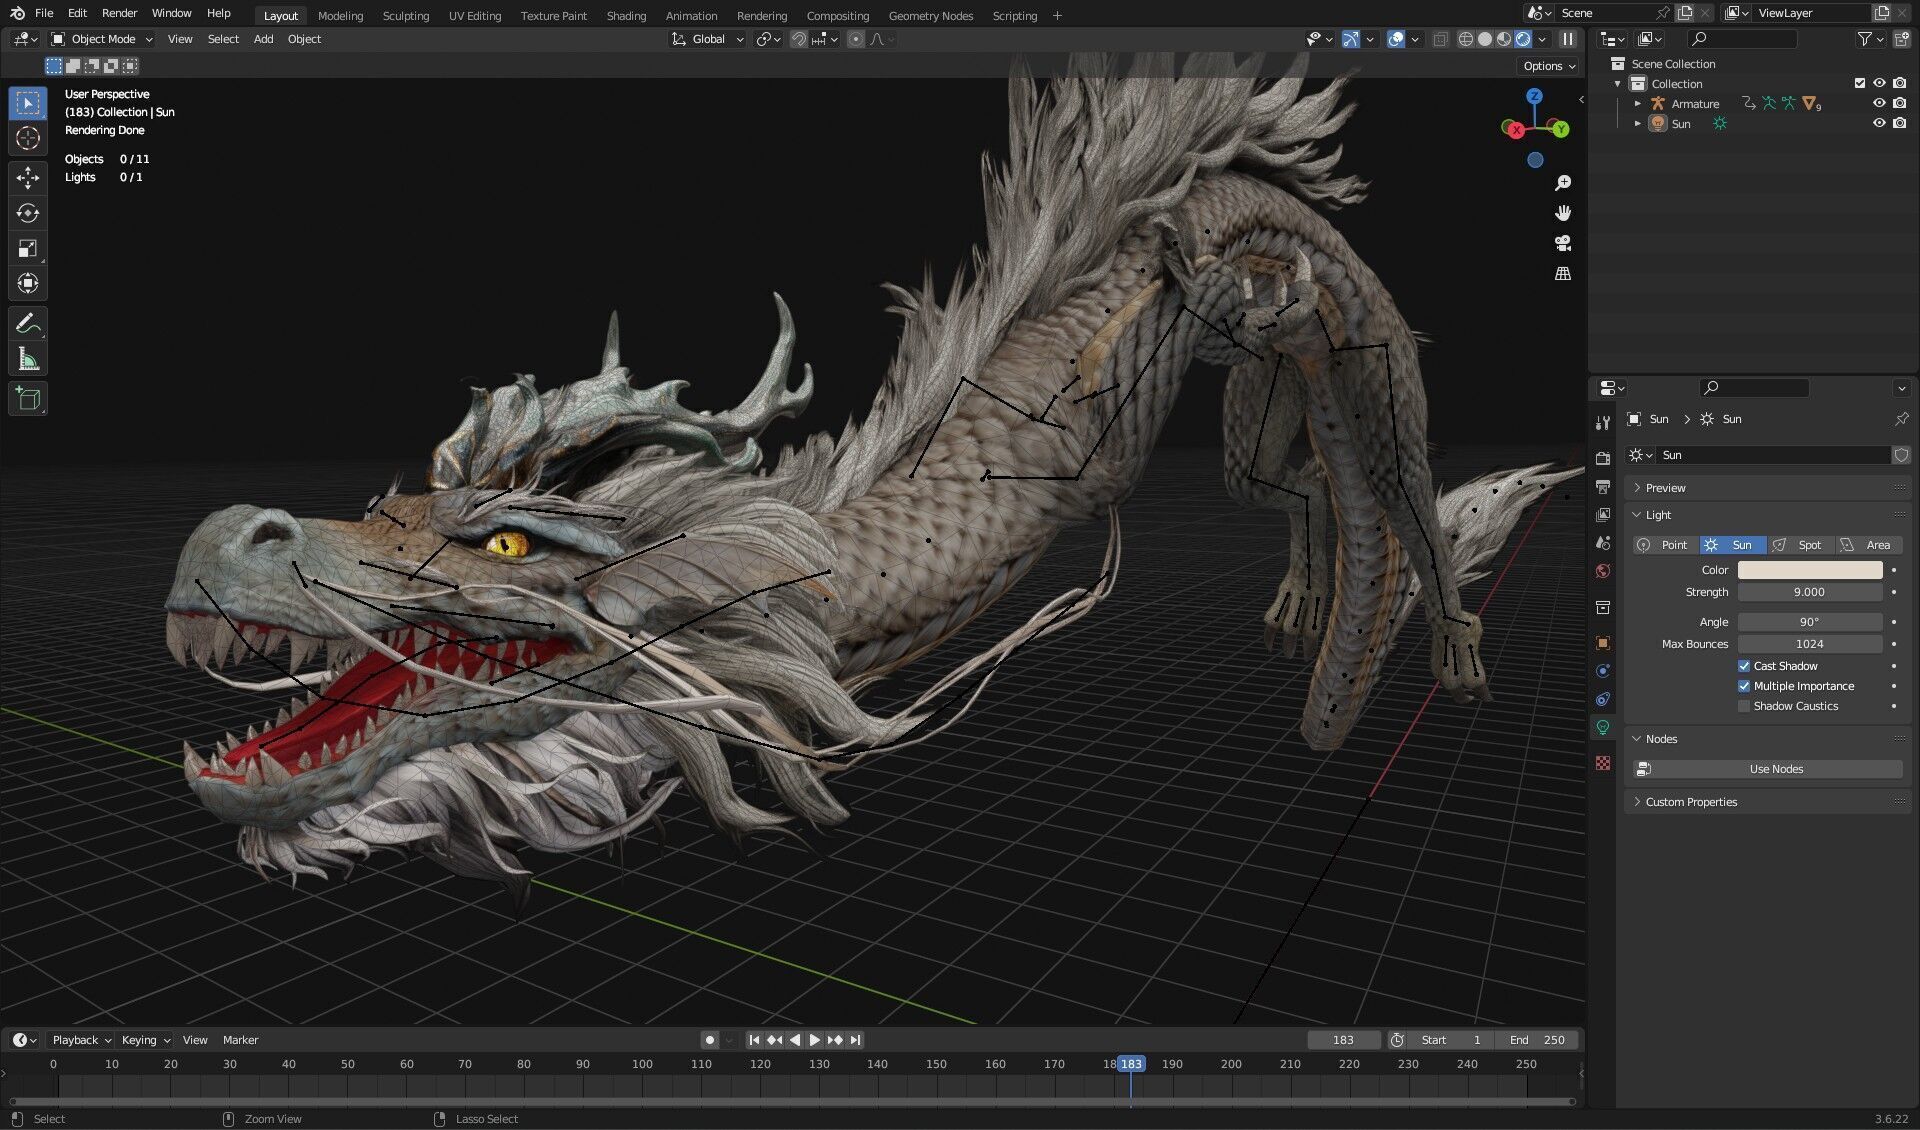The height and width of the screenshot is (1130, 1920).
Task: Open the Physics properties tab
Action: (x=1603, y=671)
